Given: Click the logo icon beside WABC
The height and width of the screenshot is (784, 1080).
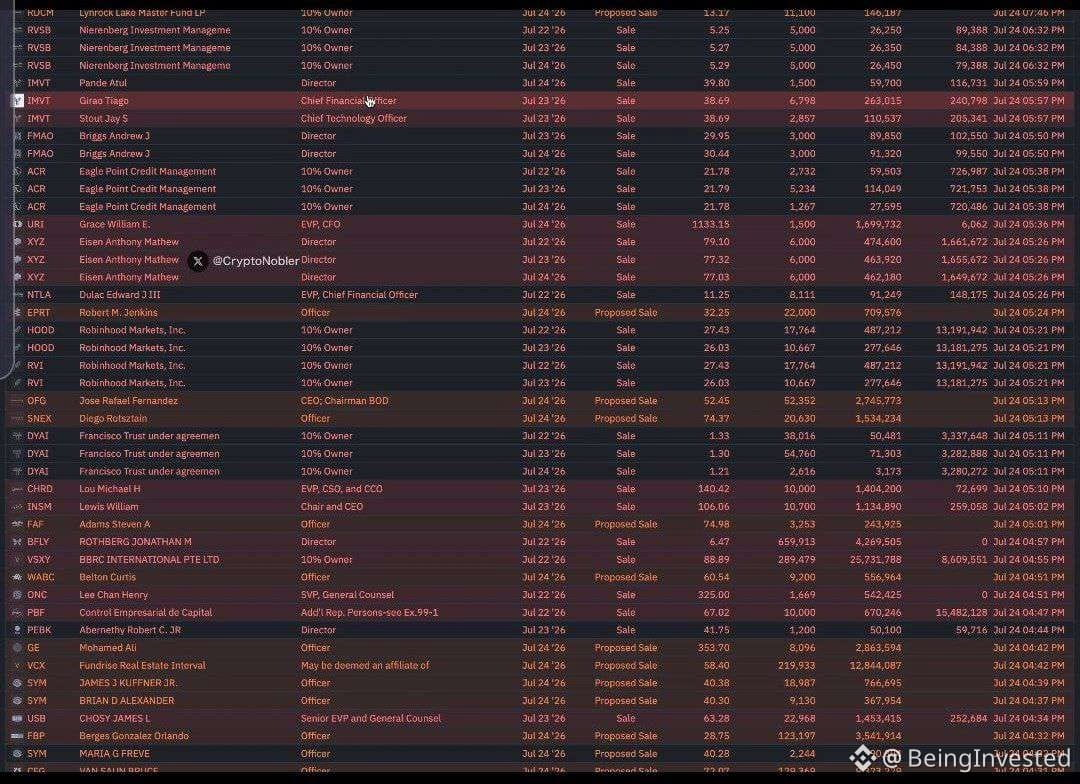Looking at the screenshot, I should point(18,577).
